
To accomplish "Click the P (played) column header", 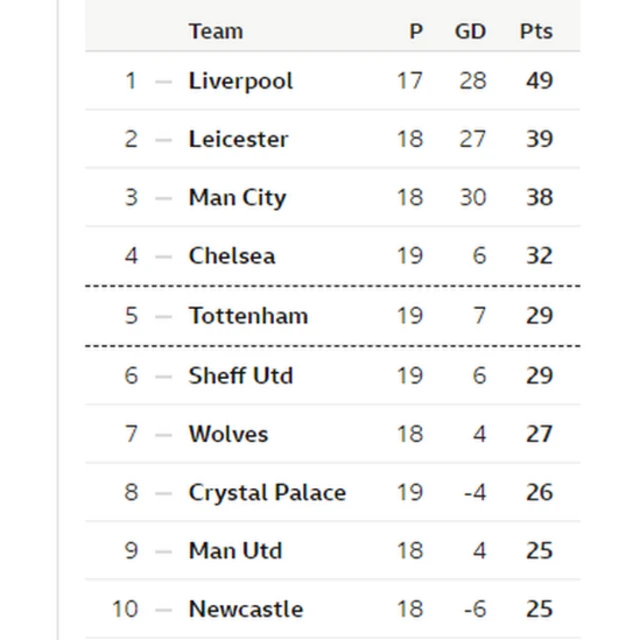I will pyautogui.click(x=416, y=31).
